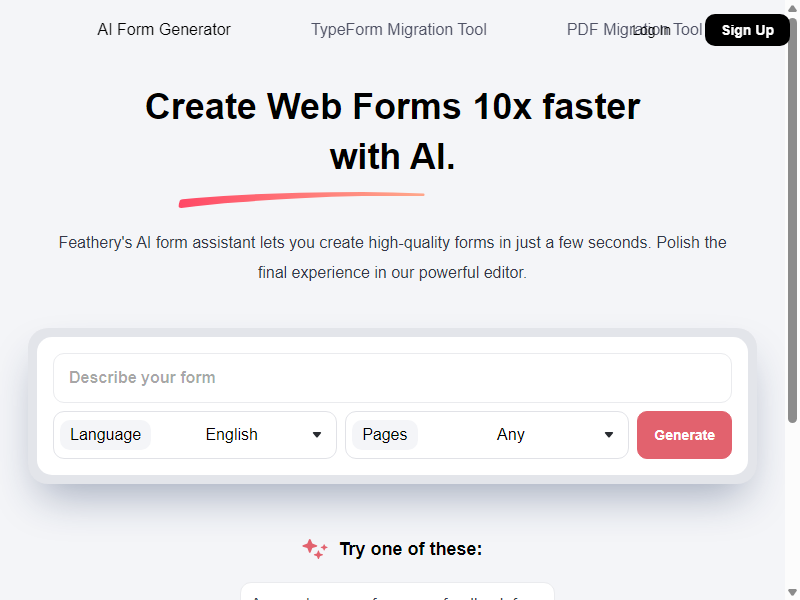800x600 pixels.
Task: Click the Sign Up button
Action: [x=747, y=30]
